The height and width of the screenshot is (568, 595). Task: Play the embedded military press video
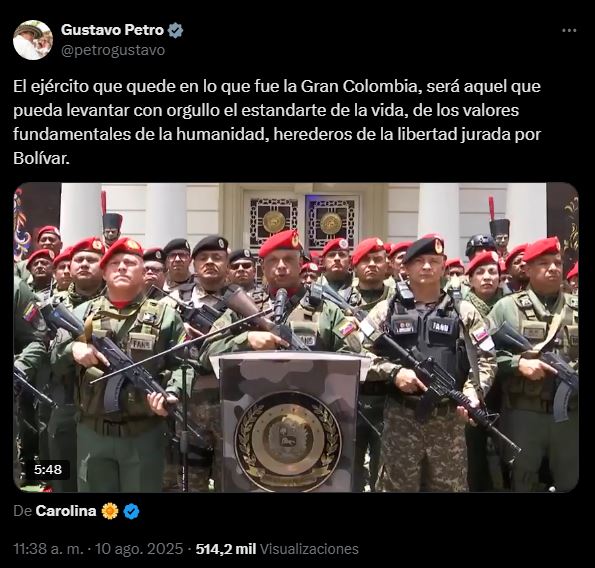click(296, 337)
